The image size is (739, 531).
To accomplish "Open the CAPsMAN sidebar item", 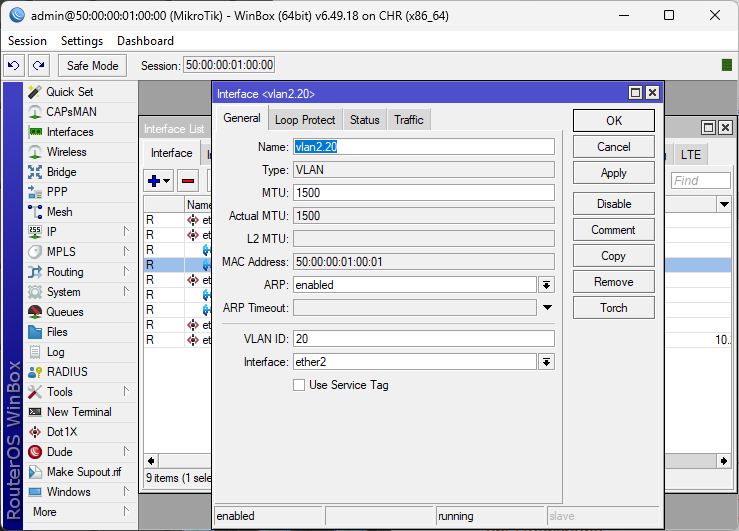I will (x=73, y=112).
